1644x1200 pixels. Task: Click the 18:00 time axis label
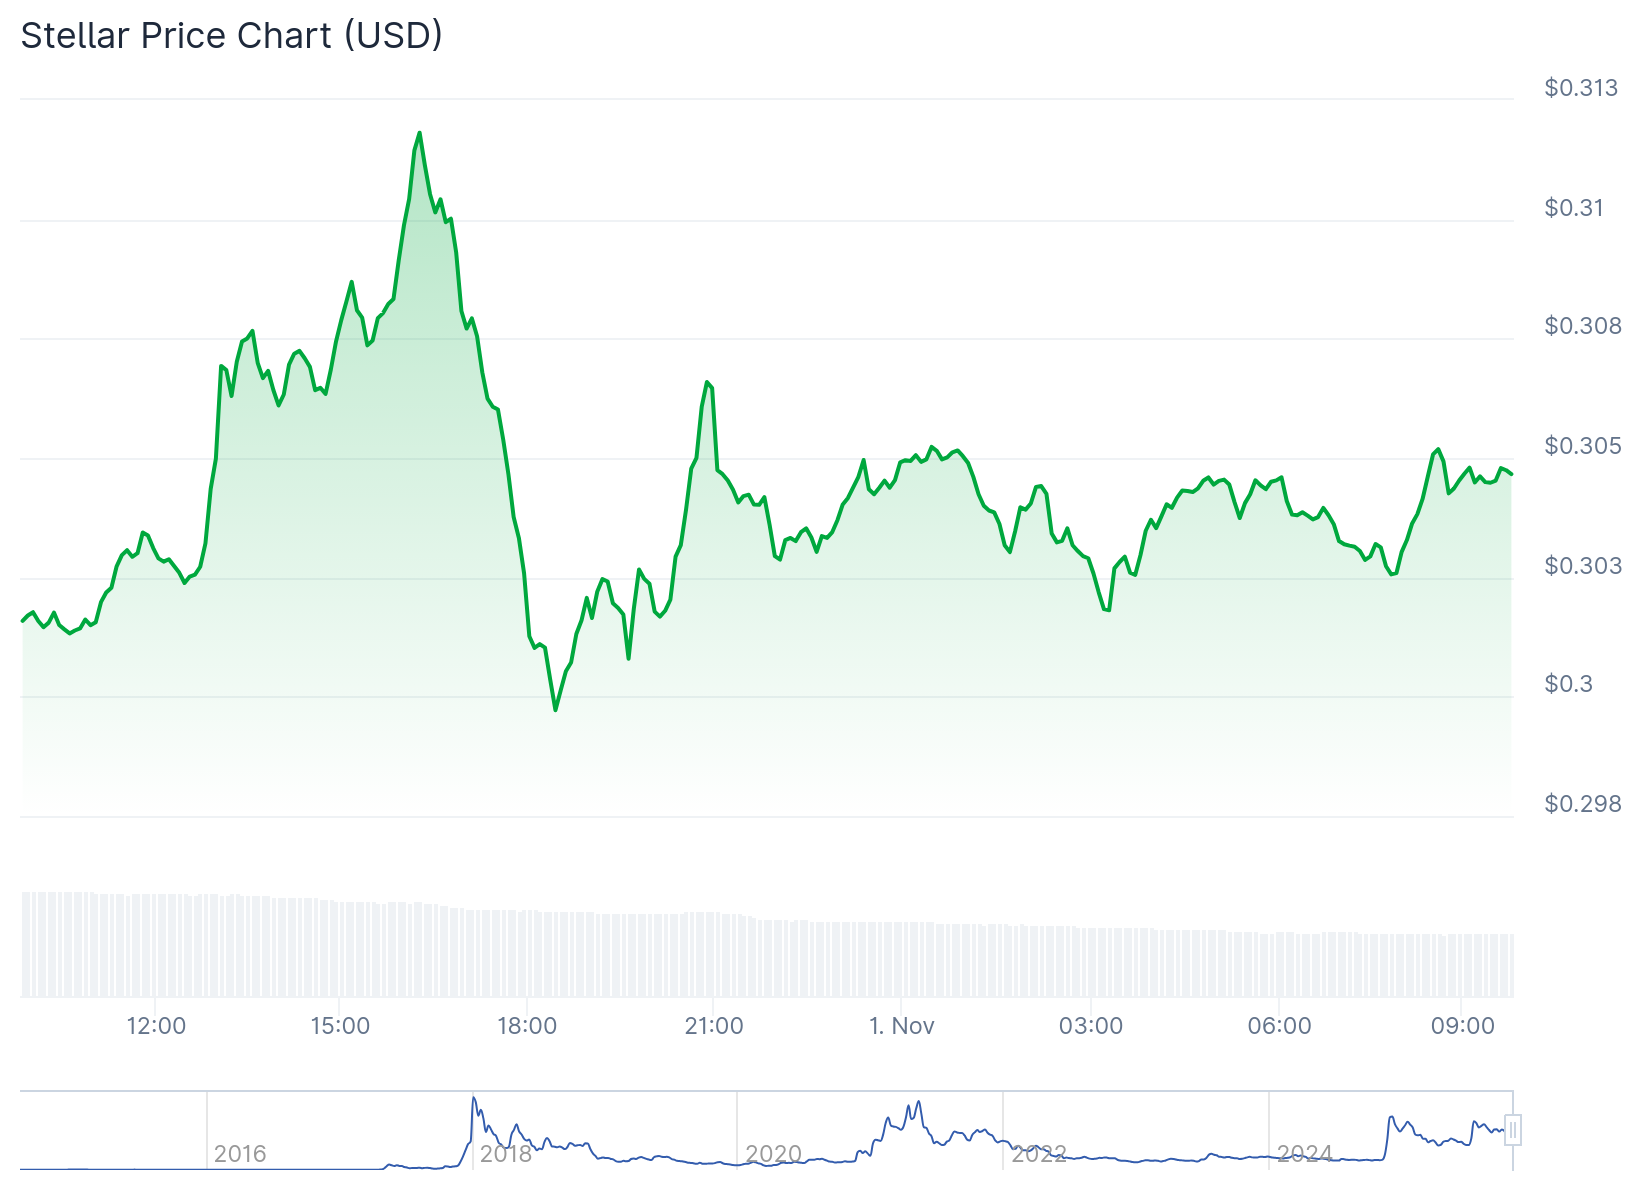[527, 1026]
